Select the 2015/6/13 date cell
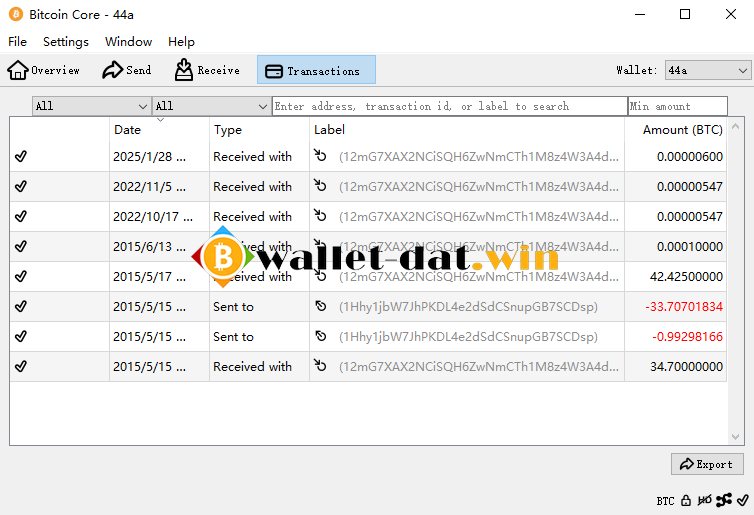The width and height of the screenshot is (754, 515). (x=159, y=246)
